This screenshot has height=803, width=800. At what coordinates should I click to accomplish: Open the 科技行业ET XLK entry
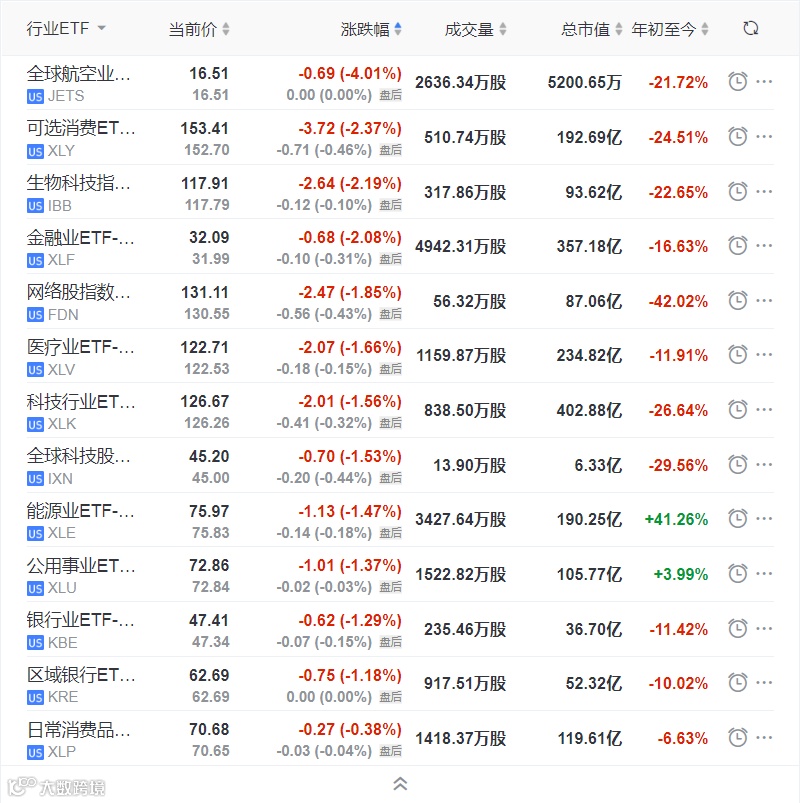point(81,412)
